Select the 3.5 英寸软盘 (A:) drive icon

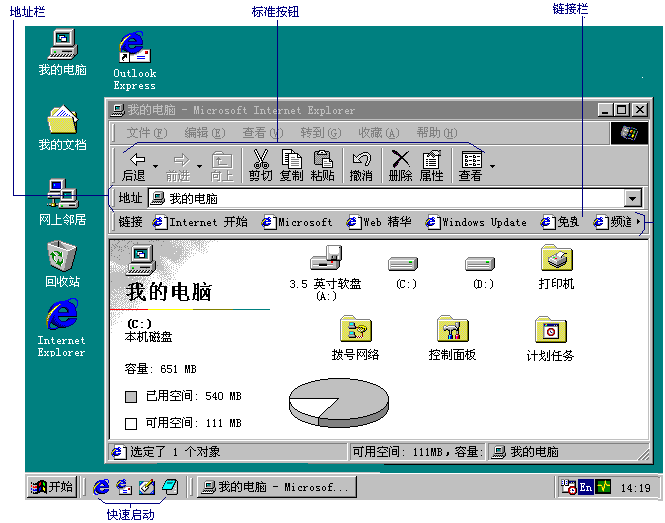[326, 257]
